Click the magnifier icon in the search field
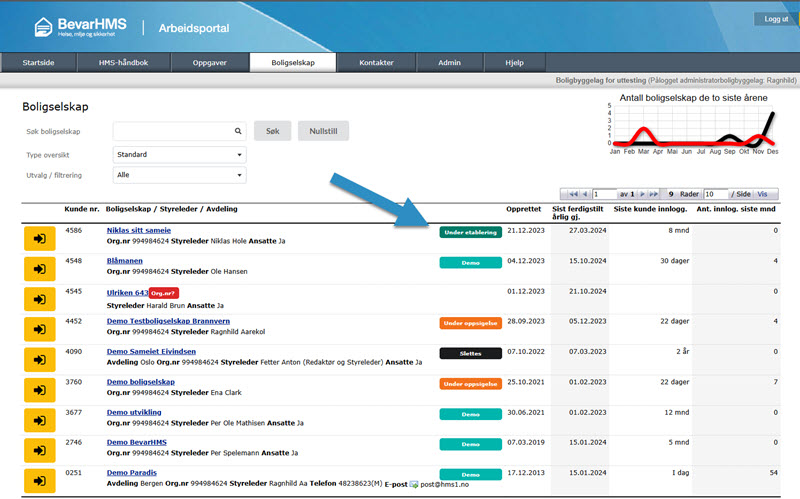Image resolution: width=800 pixels, height=499 pixels. 238,130
